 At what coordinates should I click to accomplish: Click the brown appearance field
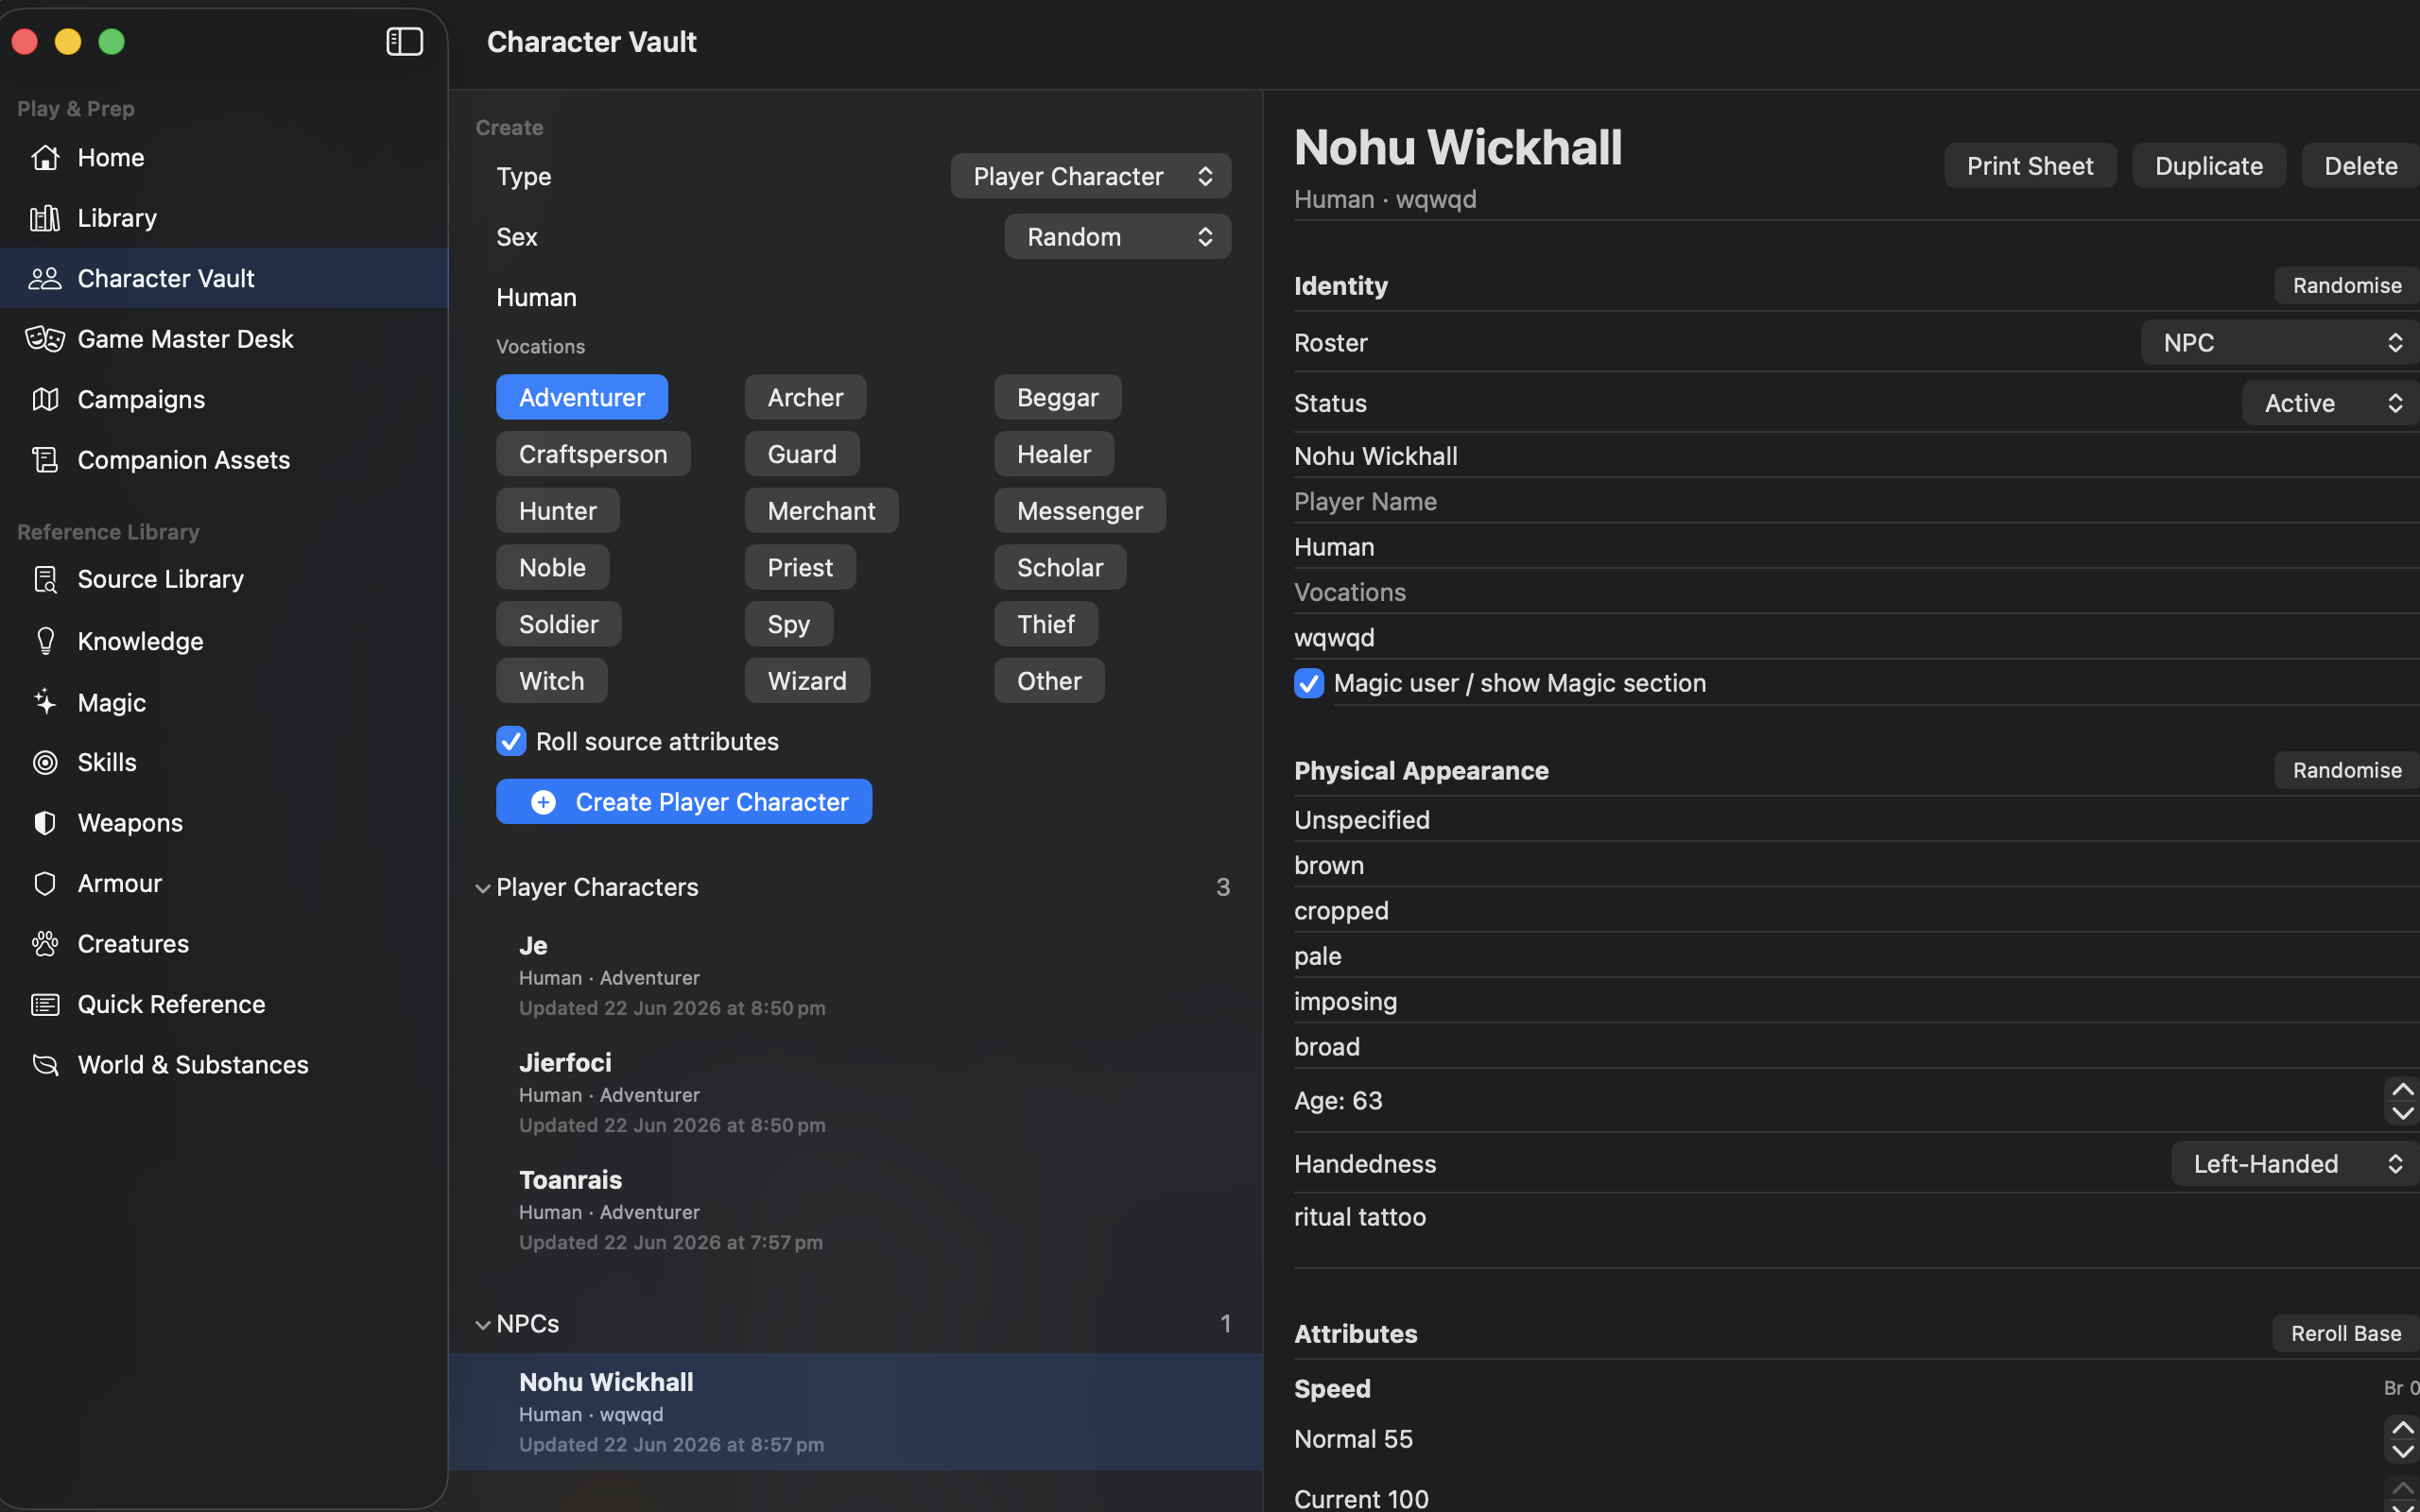(x=1856, y=865)
